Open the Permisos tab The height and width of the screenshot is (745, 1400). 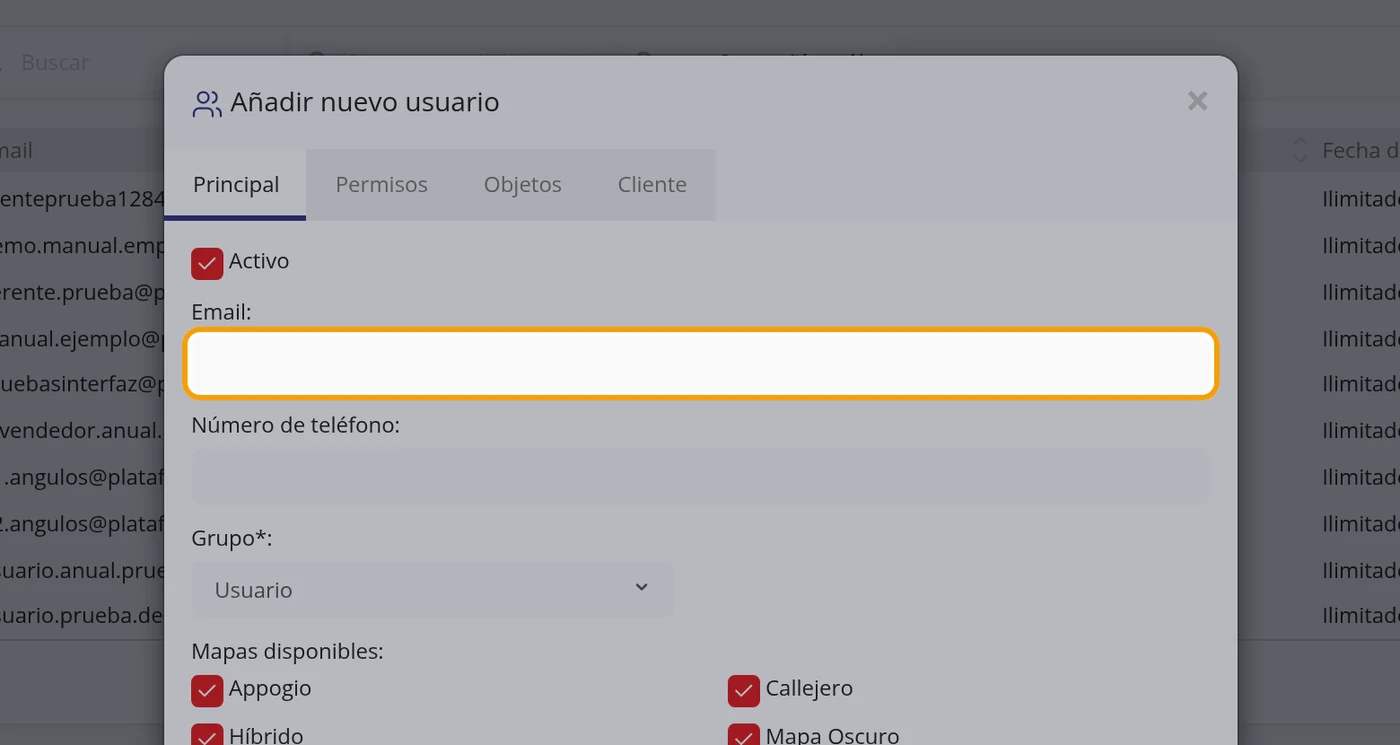tap(381, 184)
